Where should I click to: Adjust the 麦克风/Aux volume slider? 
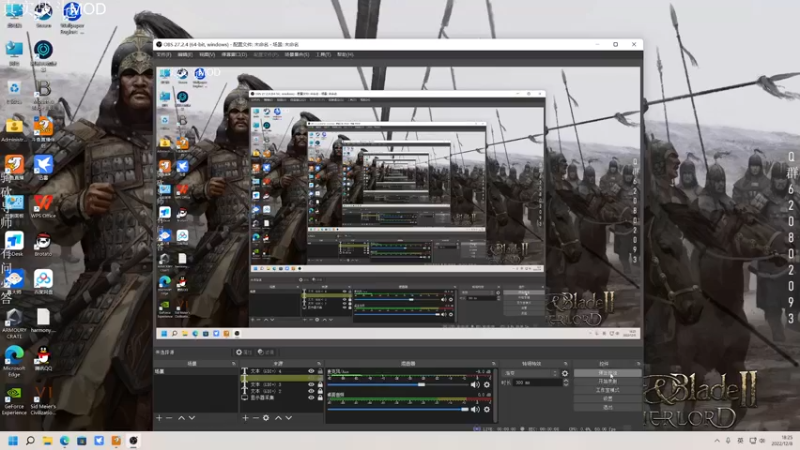[x=398, y=385]
